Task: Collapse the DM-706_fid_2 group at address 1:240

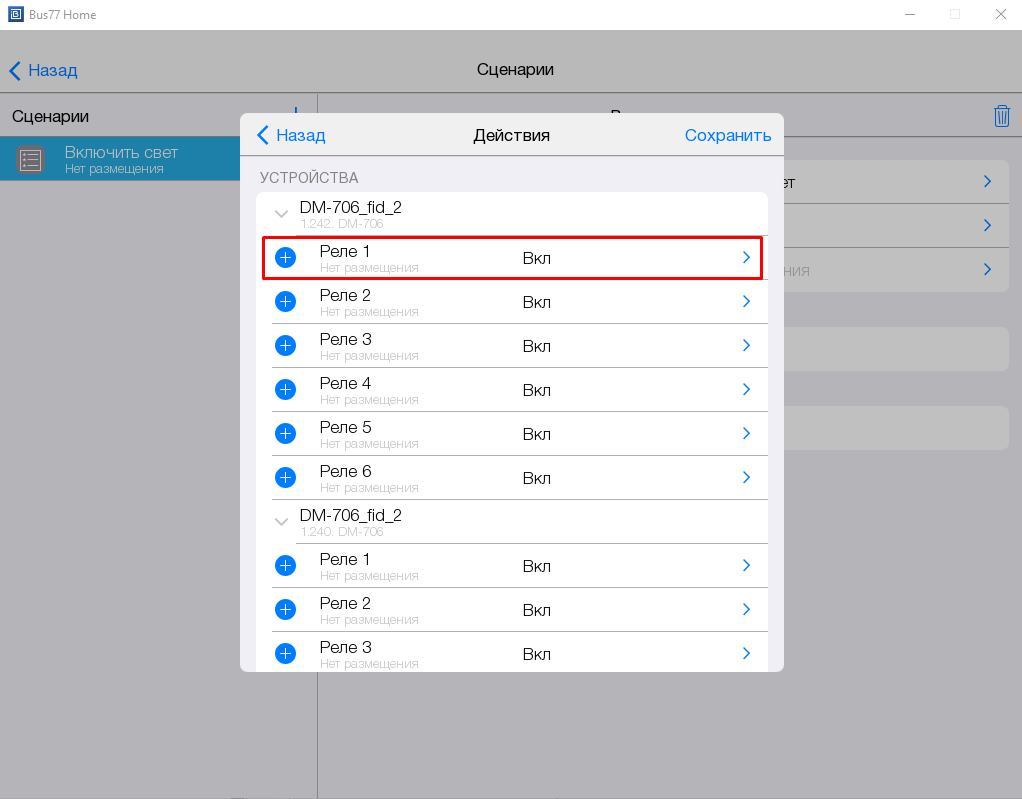Action: (x=281, y=522)
